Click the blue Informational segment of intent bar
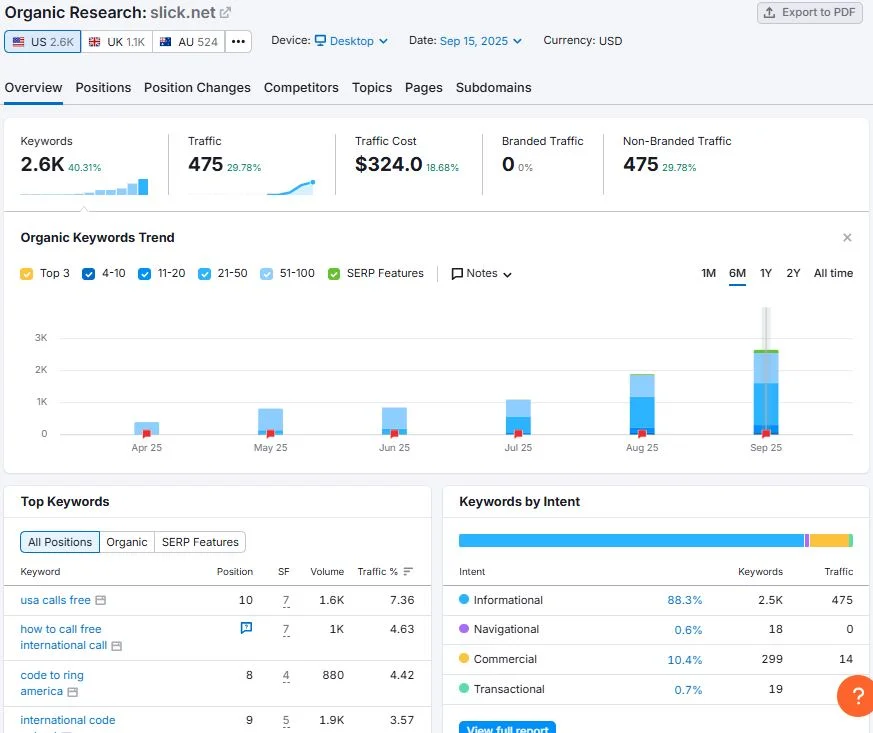Image resolution: width=873 pixels, height=733 pixels. (x=631, y=540)
